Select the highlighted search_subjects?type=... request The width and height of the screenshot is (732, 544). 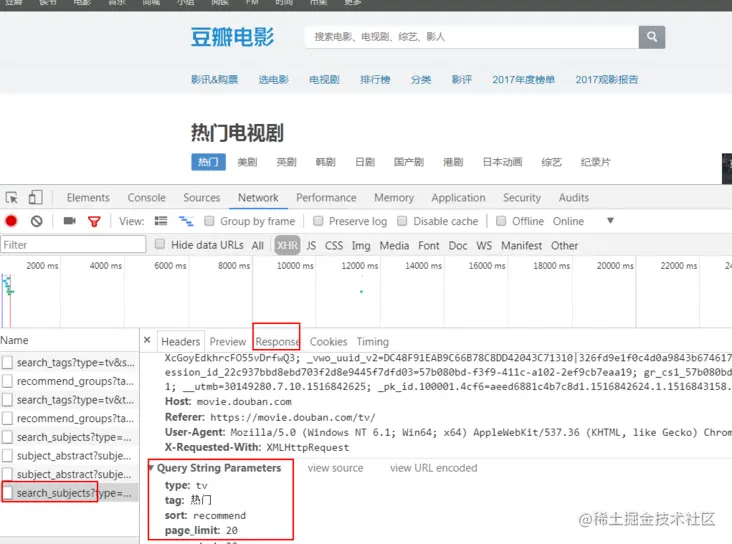tap(69, 493)
